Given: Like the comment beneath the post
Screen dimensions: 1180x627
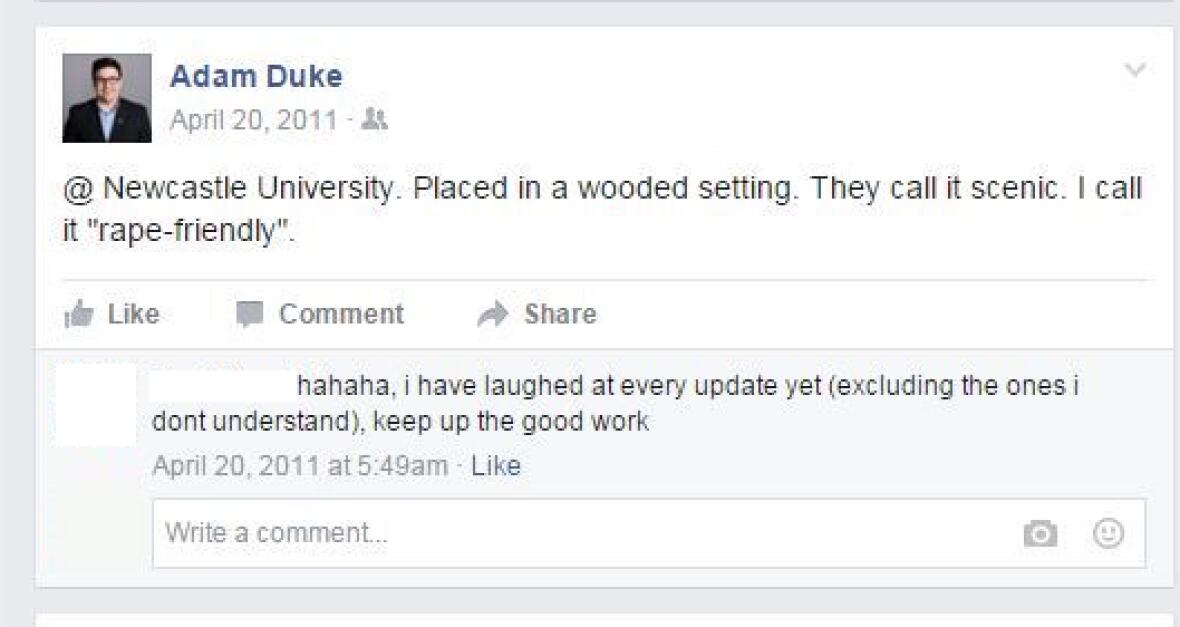Looking at the screenshot, I should pyautogui.click(x=496, y=466).
